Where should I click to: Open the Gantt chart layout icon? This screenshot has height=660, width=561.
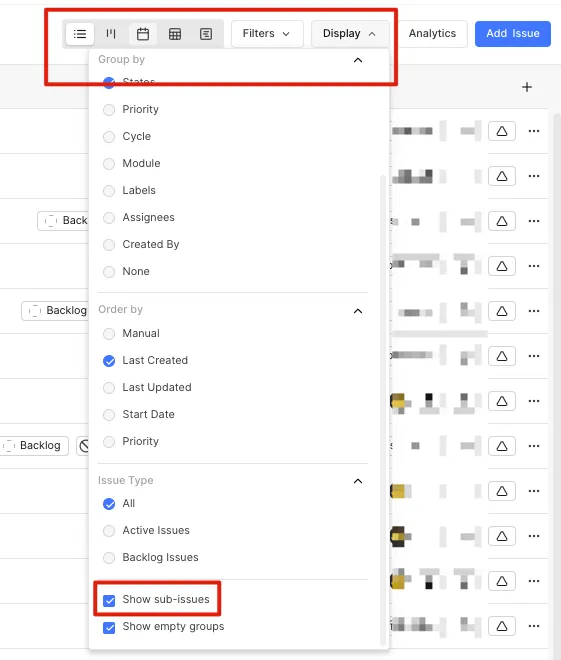tap(206, 34)
